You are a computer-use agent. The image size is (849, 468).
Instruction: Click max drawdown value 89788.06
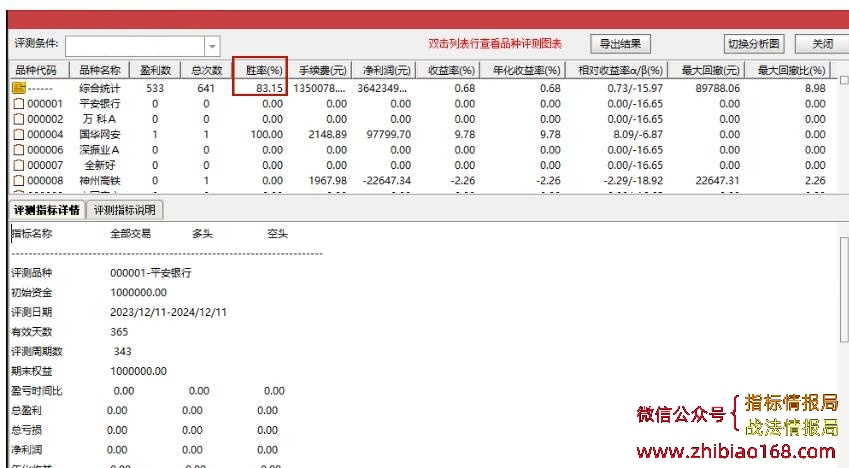[x=717, y=88]
